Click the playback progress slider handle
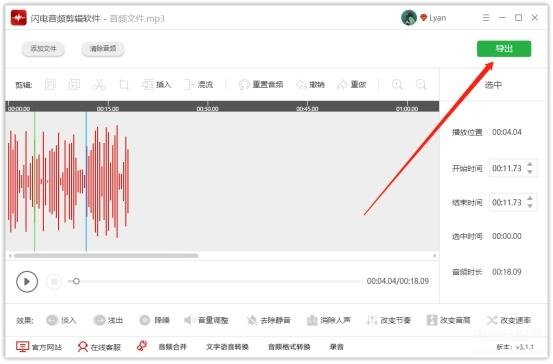The width and height of the screenshot is (553, 364). pyautogui.click(x=76, y=281)
